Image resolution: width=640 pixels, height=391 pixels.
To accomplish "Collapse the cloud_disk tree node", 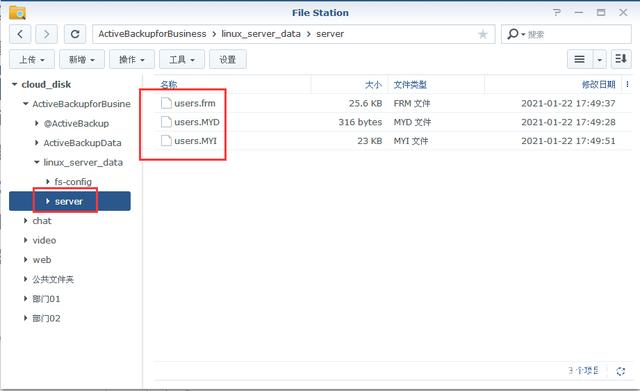I will [x=15, y=84].
